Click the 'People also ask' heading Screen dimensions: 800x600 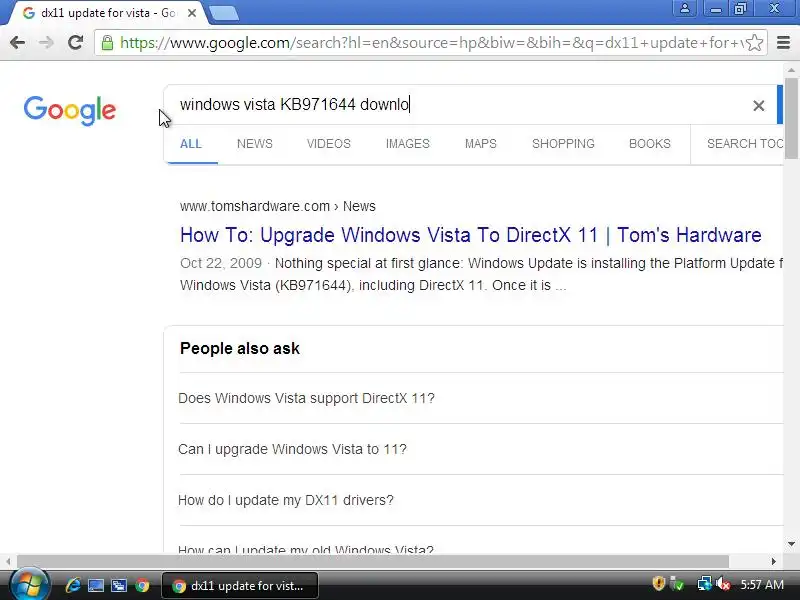(x=240, y=348)
